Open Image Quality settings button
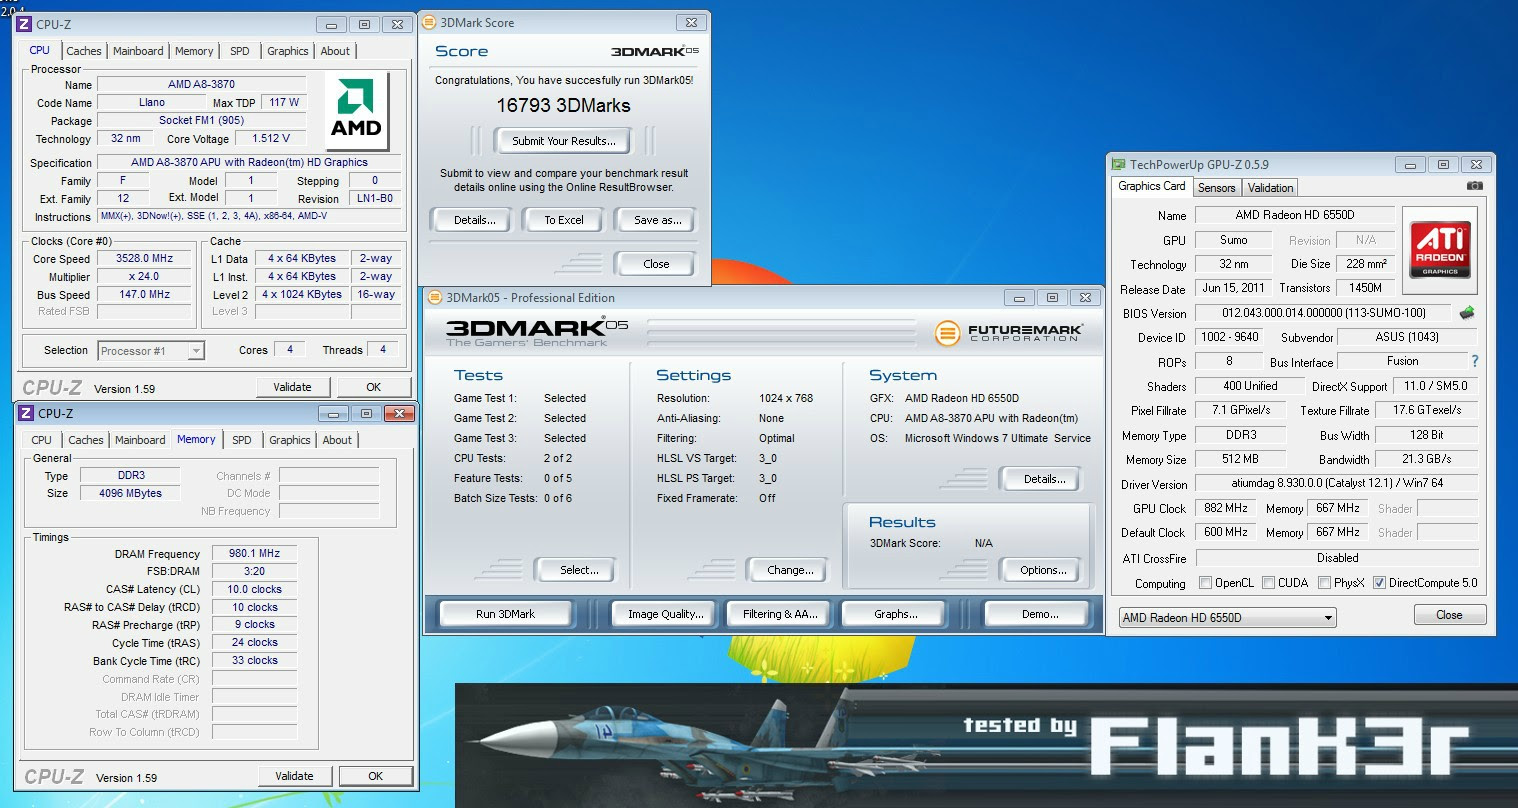1518x808 pixels. point(666,614)
